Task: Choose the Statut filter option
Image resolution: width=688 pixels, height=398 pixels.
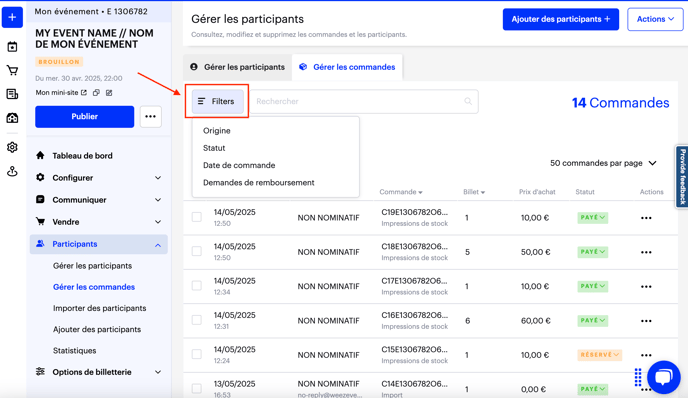Action: [214, 148]
